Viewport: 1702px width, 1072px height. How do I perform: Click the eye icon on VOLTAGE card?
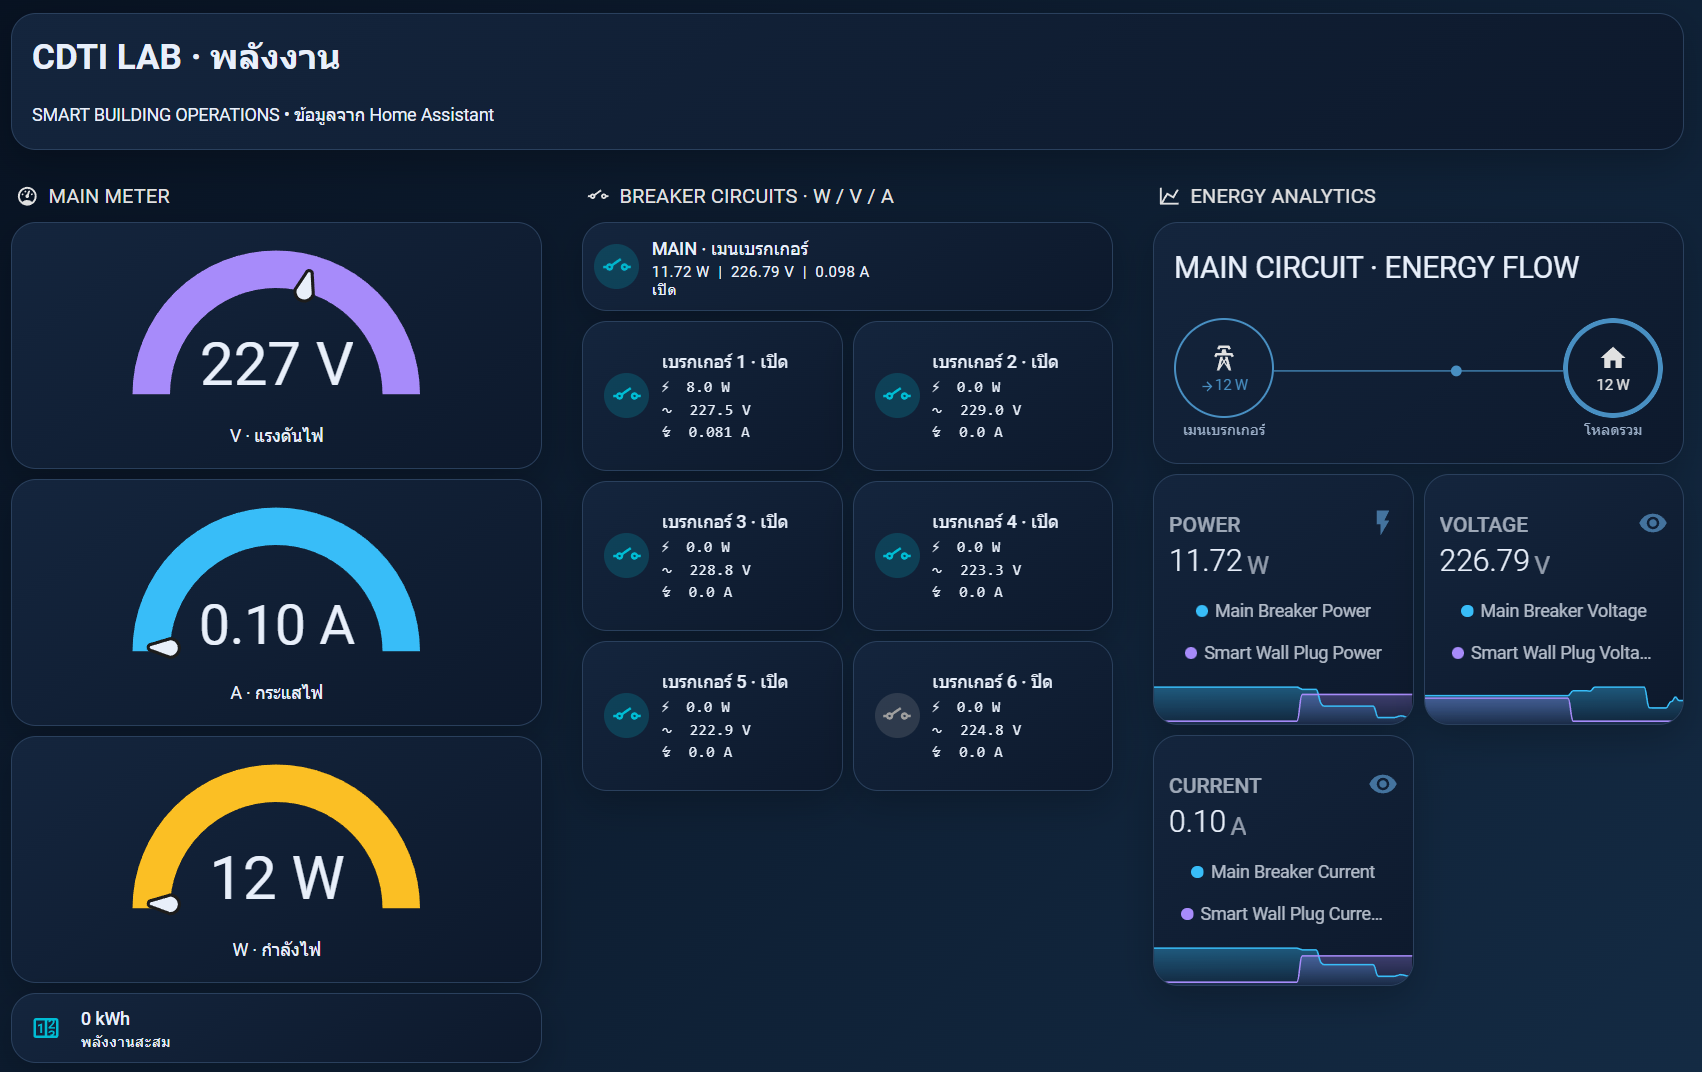[1653, 523]
